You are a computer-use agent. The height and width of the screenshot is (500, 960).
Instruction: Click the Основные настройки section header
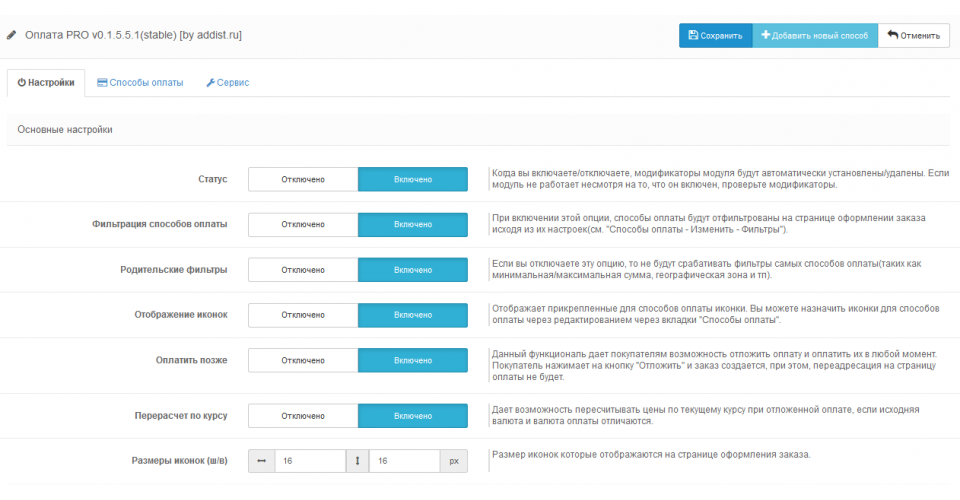pos(65,130)
